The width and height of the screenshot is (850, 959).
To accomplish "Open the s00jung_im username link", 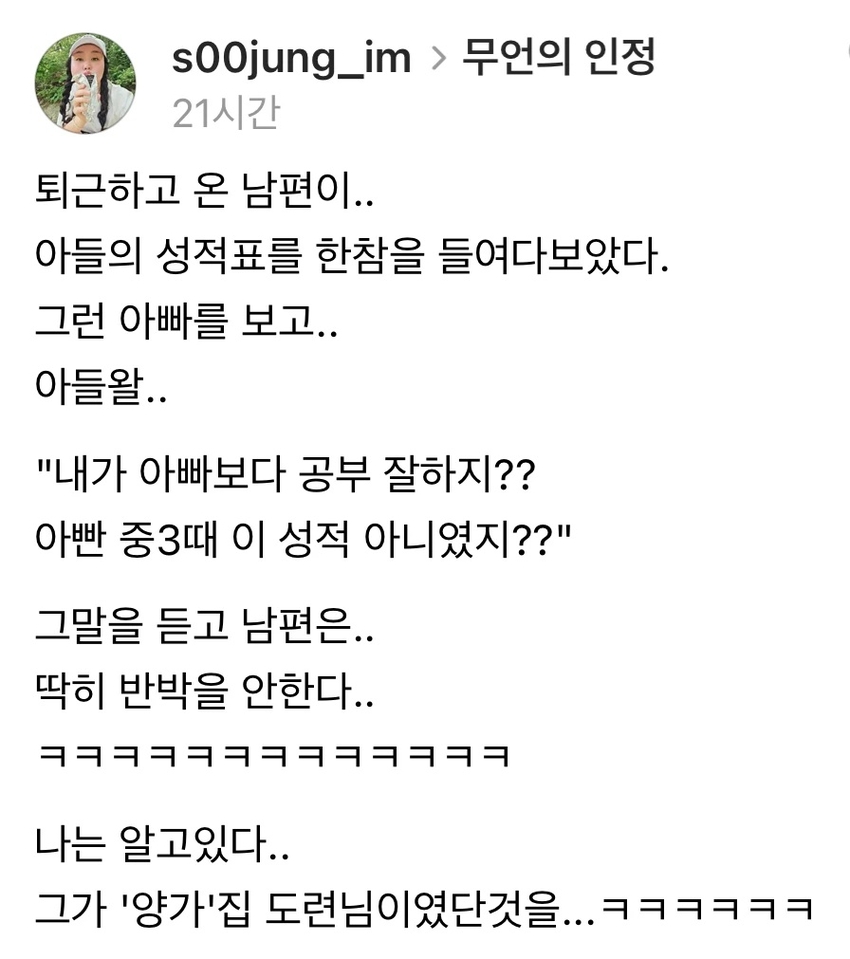I will coord(291,59).
